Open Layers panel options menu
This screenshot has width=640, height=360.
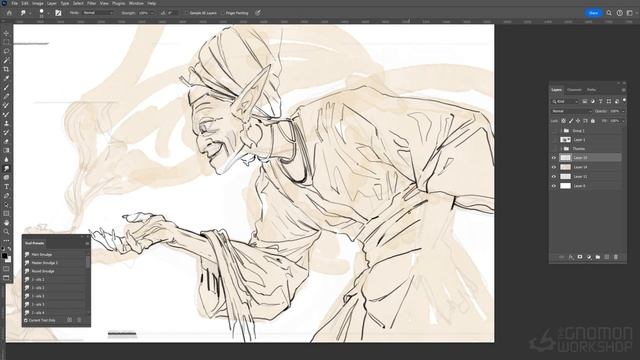[623, 90]
